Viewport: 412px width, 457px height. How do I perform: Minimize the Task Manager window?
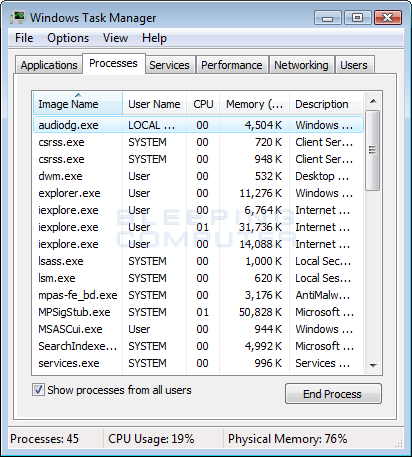(328, 18)
